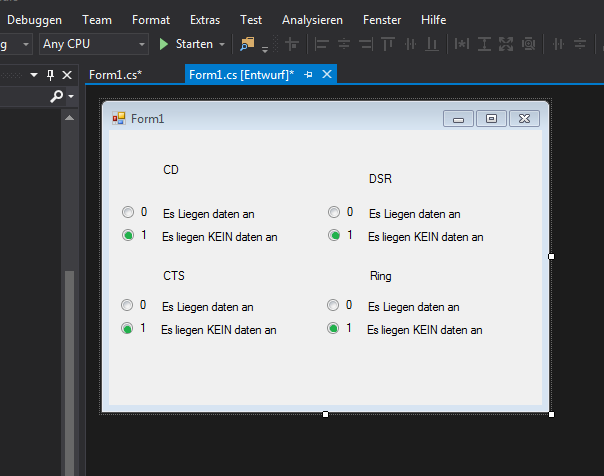Click the DSR label
Screen dimensions: 604x476
(380, 179)
